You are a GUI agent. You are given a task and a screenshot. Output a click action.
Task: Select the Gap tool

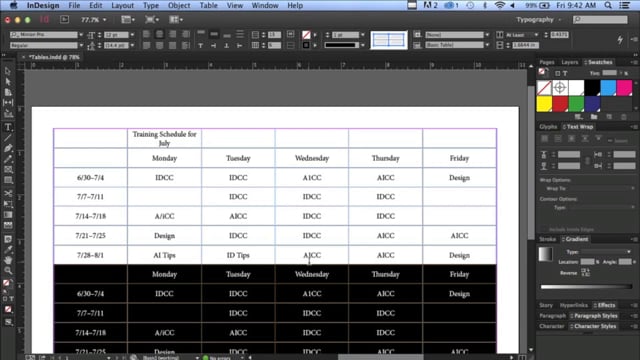click(x=8, y=102)
